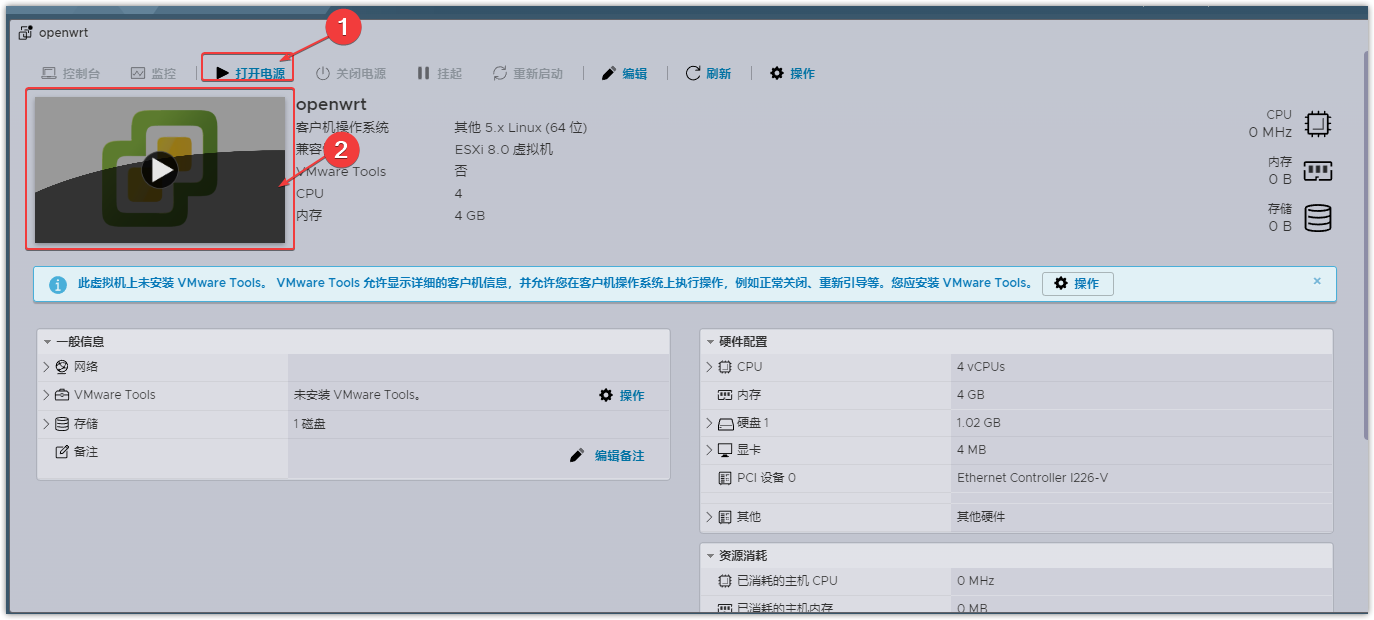Click the 硬盘 1 disk icon
This screenshot has width=1374, height=620.
coord(725,423)
